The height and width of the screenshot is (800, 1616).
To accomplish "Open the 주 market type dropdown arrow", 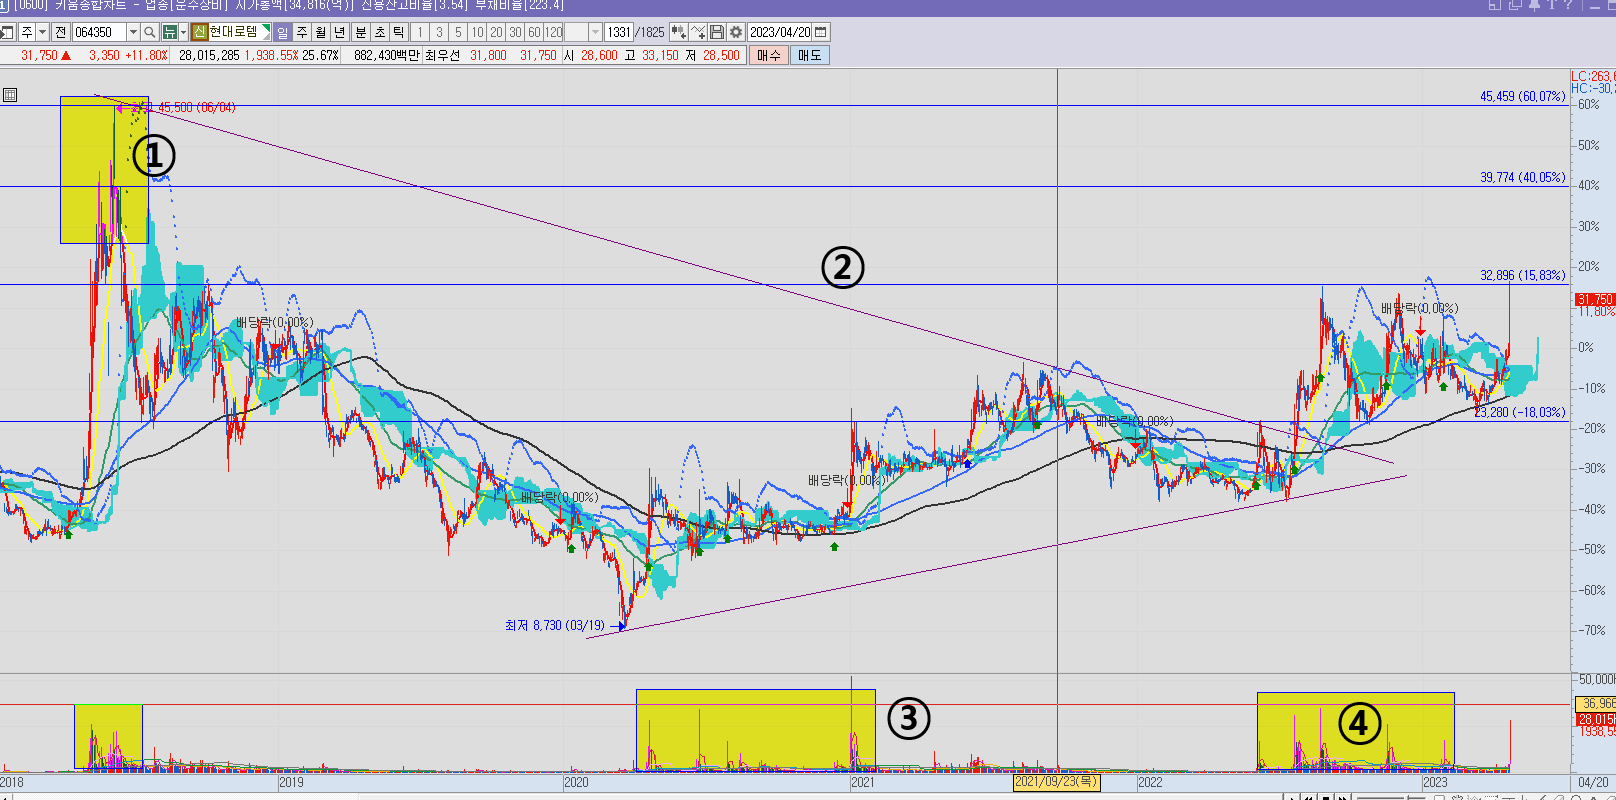I will [42, 32].
